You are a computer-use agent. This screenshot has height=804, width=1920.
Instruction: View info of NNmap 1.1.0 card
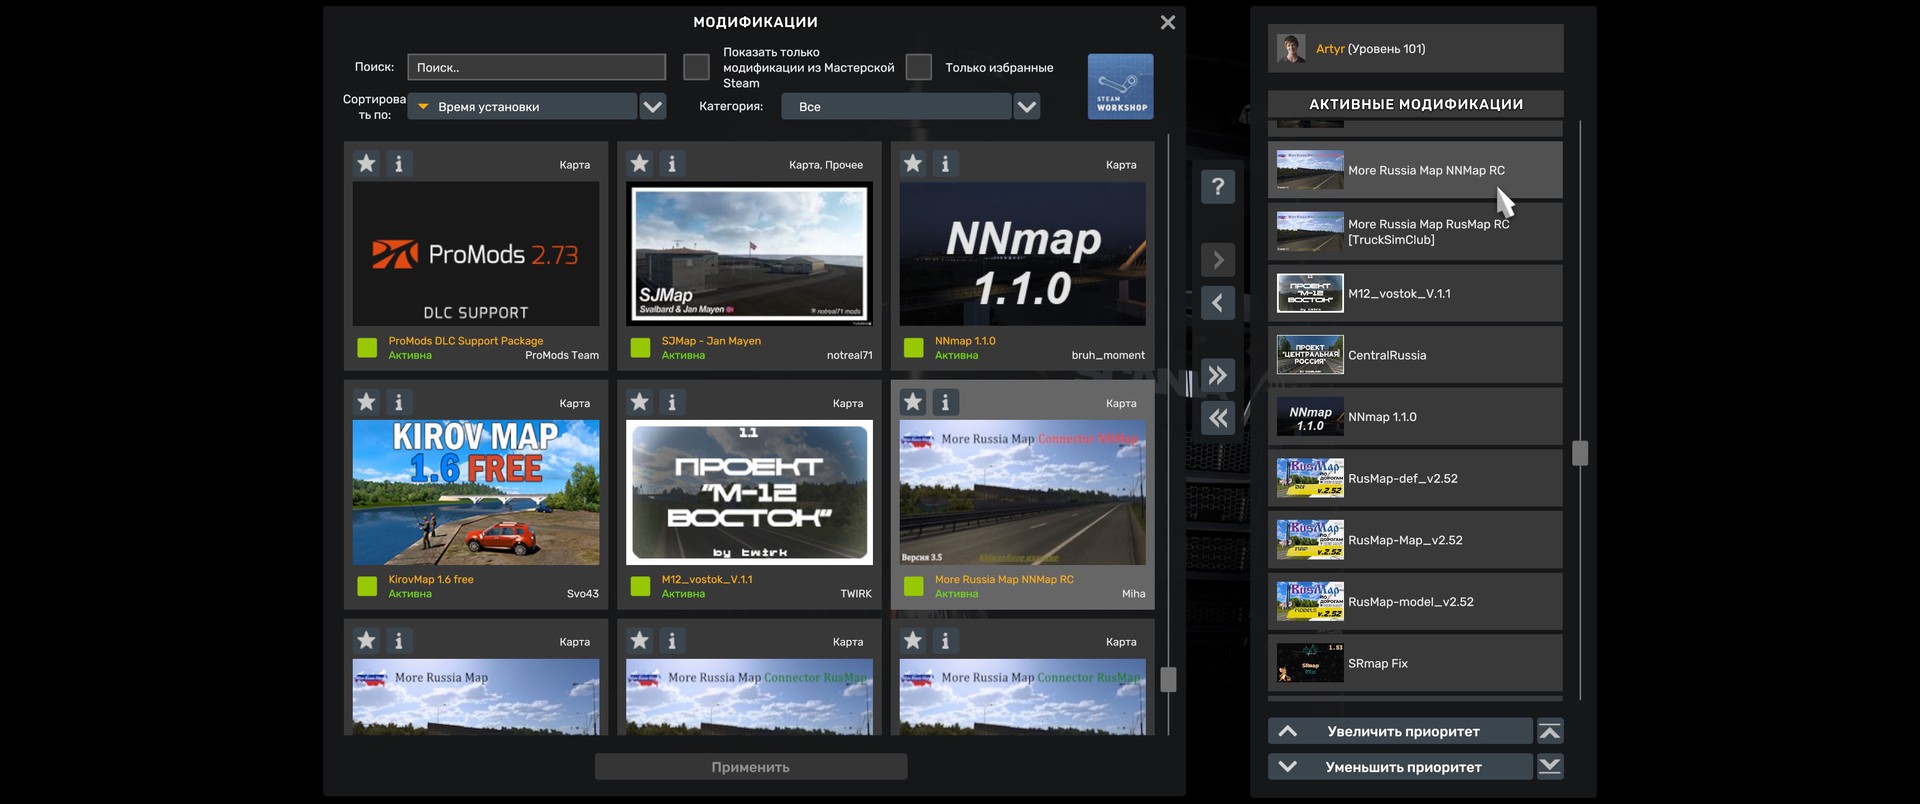[945, 163]
